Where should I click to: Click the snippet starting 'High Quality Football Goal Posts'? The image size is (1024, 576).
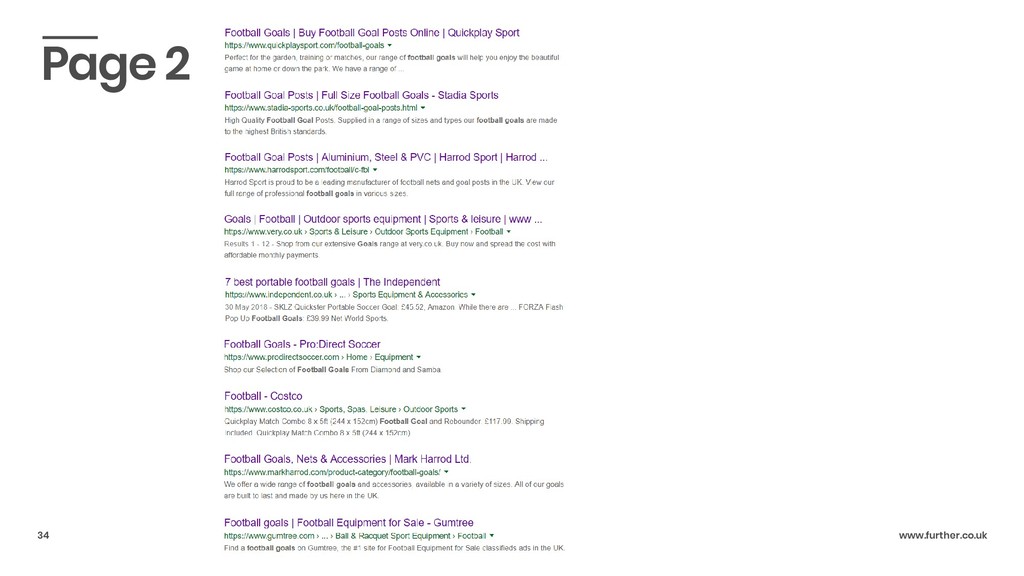391,125
